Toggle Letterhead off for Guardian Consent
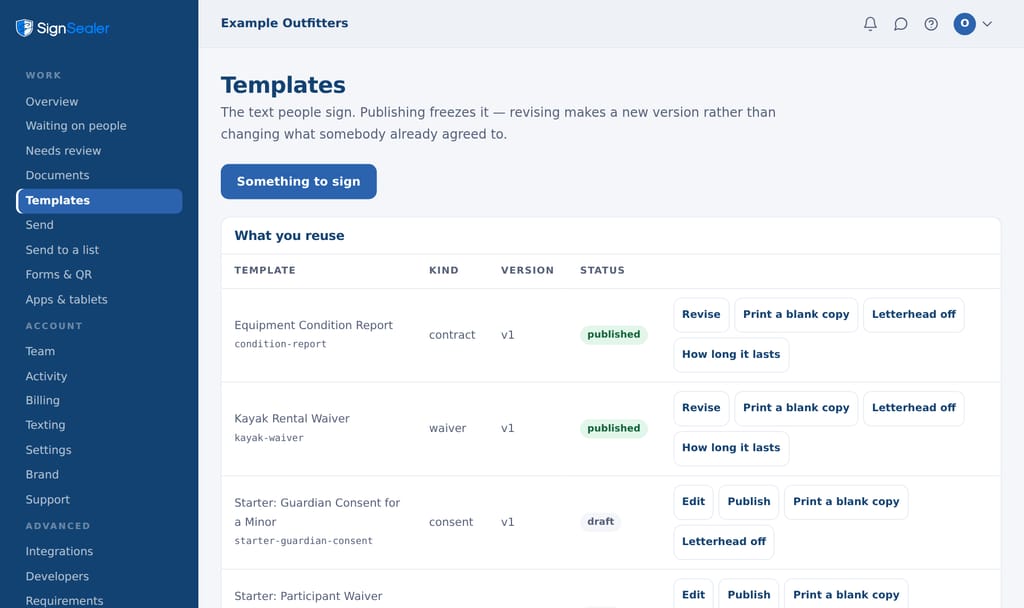 pyautogui.click(x=724, y=541)
